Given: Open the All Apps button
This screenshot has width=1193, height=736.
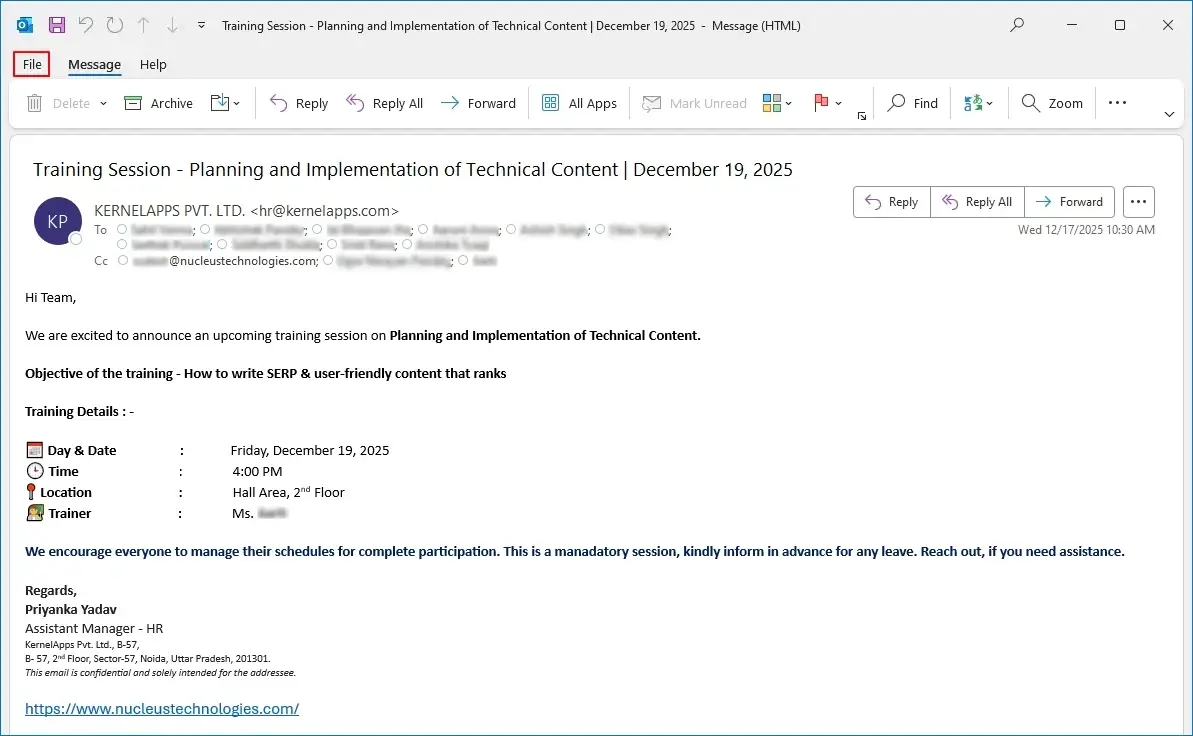Looking at the screenshot, I should click(579, 103).
